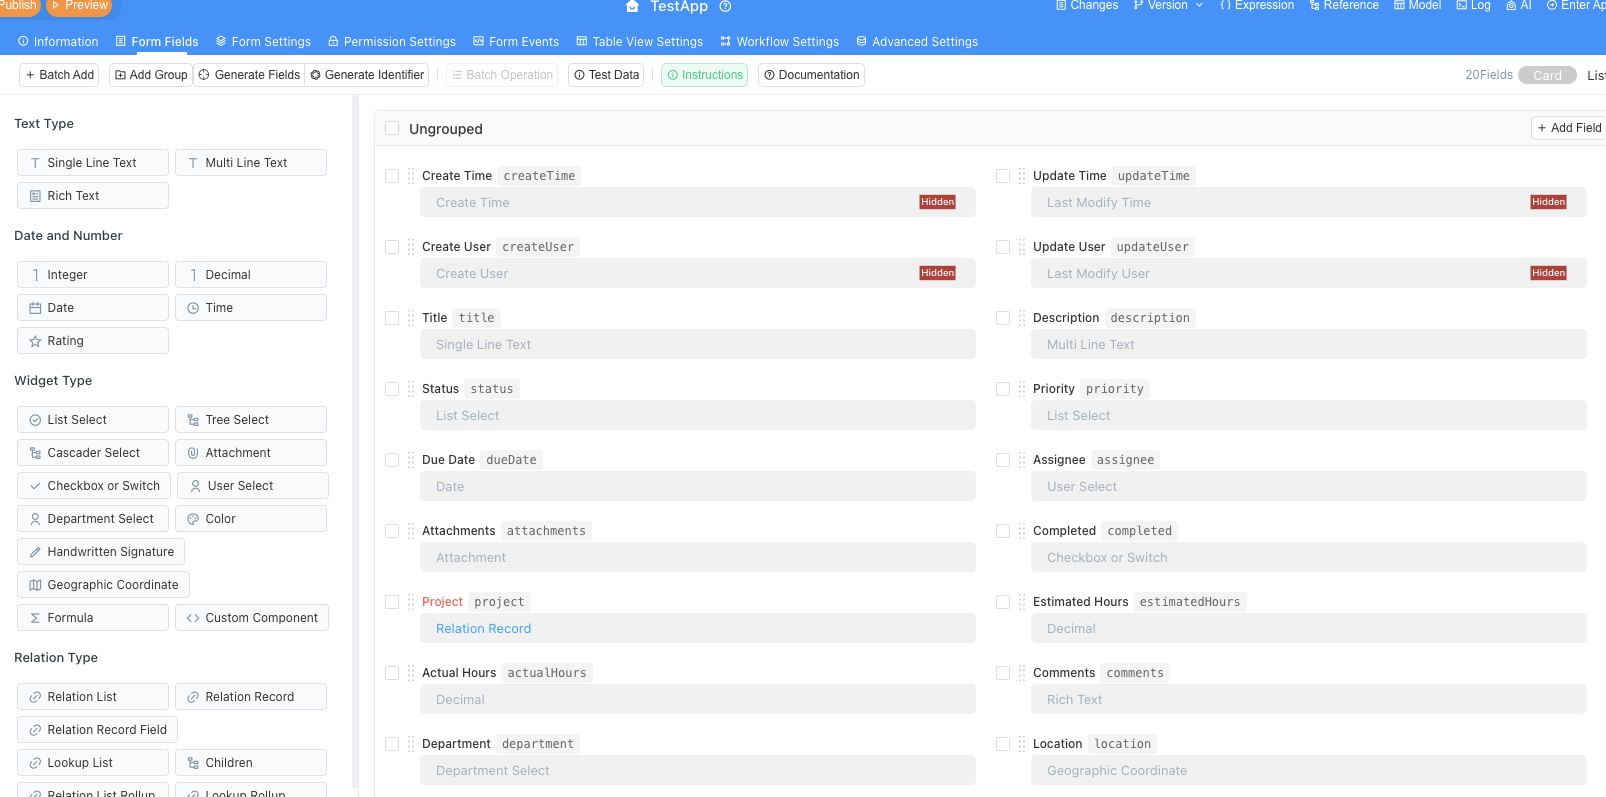This screenshot has height=797, width=1606.
Task: Tick the checkbox for Status field
Action: (x=392, y=389)
